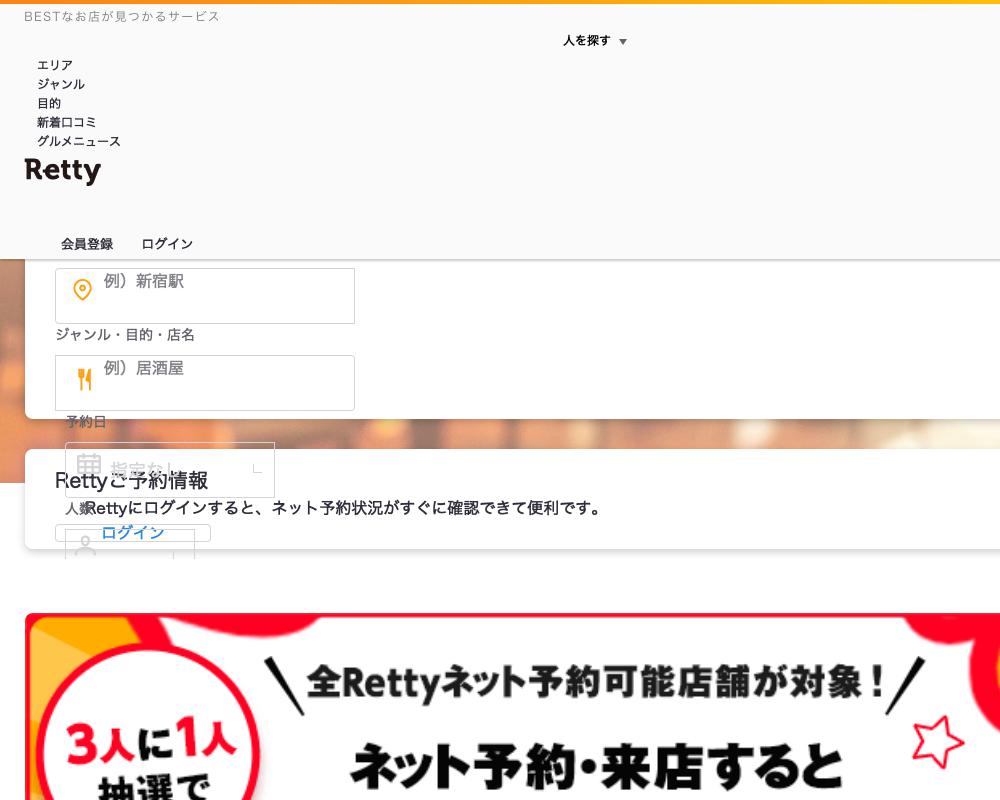Switch to the ログイン tab
This screenshot has height=800, width=1000.
167,244
